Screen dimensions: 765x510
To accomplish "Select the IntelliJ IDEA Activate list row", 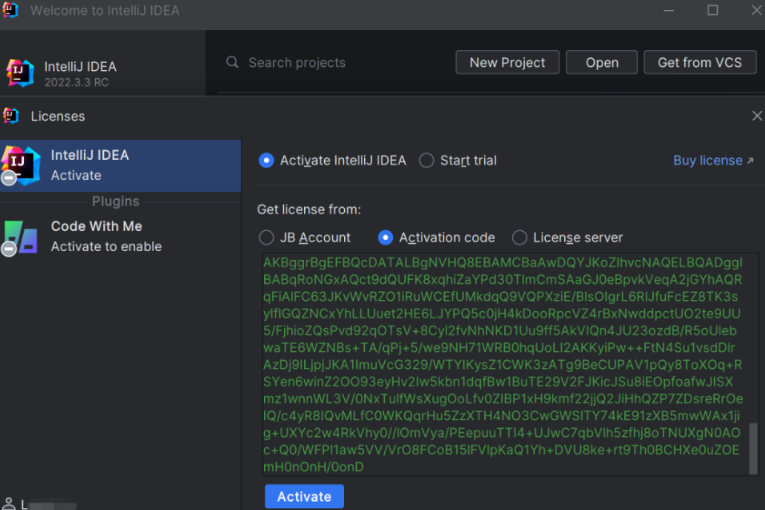I will (x=121, y=165).
